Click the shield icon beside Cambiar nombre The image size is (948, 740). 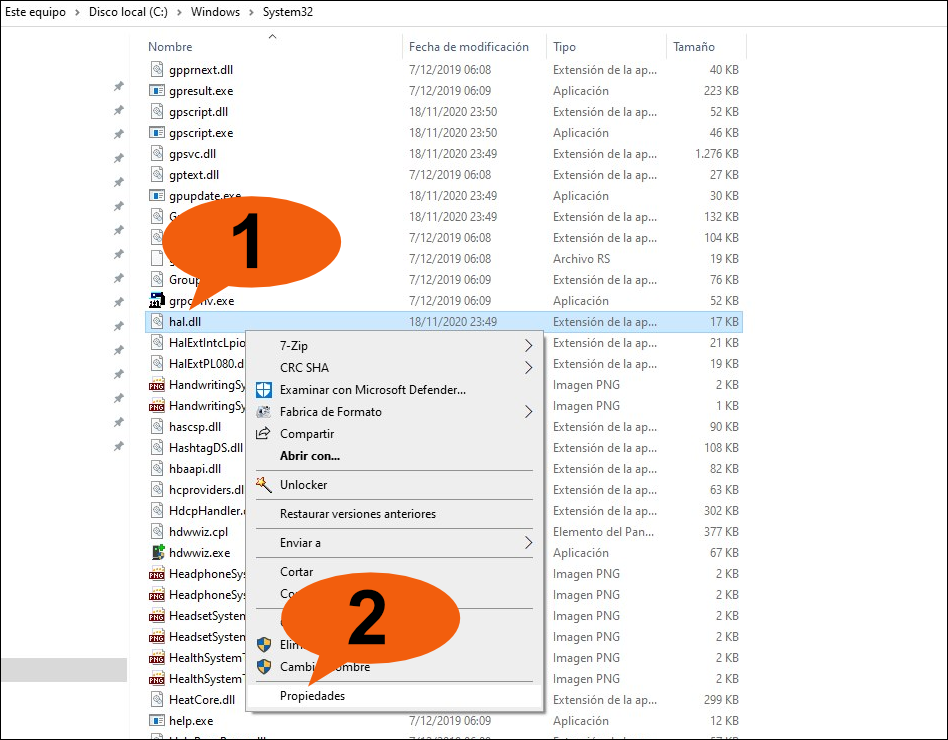[264, 667]
